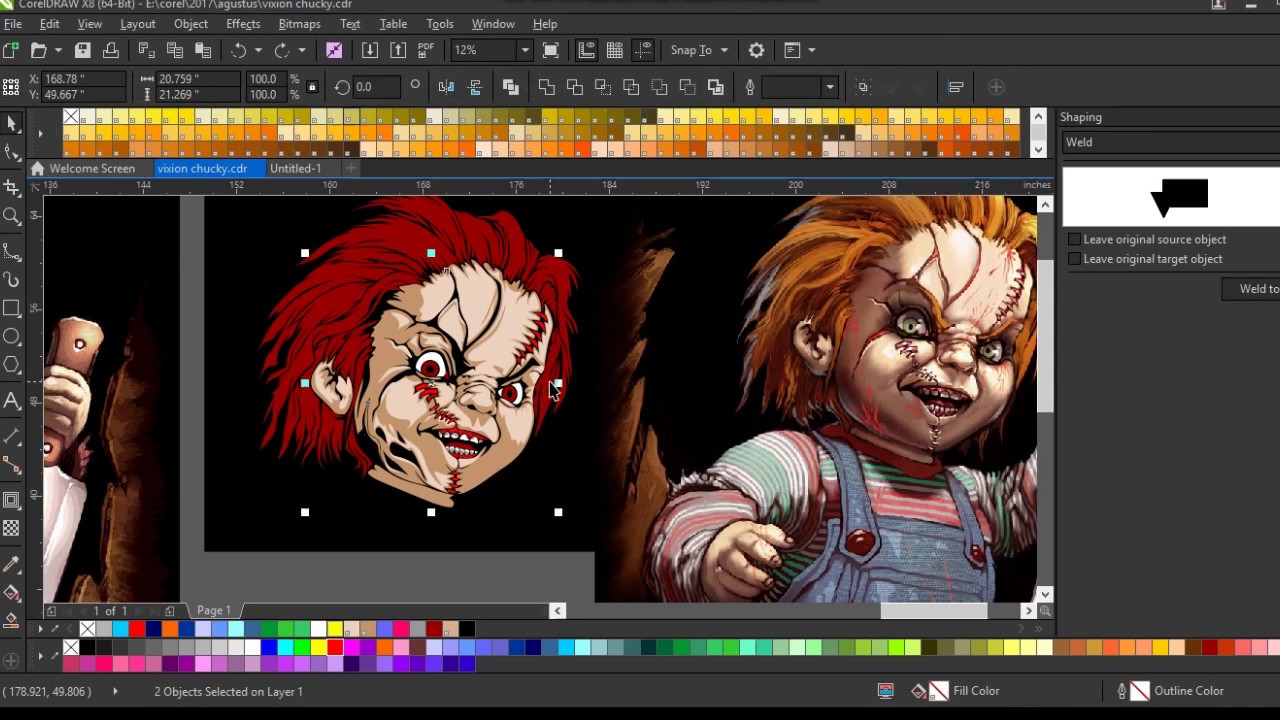Toggle the purple search content button

click(x=334, y=50)
